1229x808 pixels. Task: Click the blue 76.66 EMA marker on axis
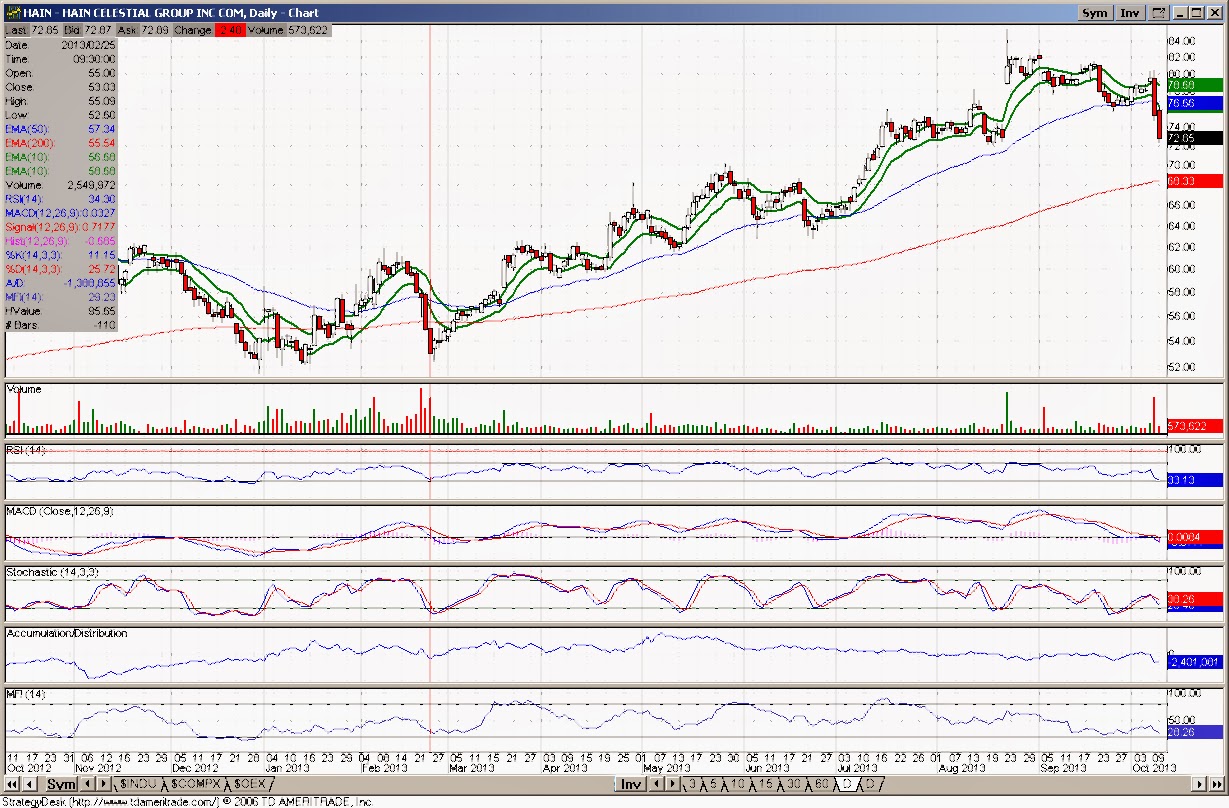tap(1194, 103)
